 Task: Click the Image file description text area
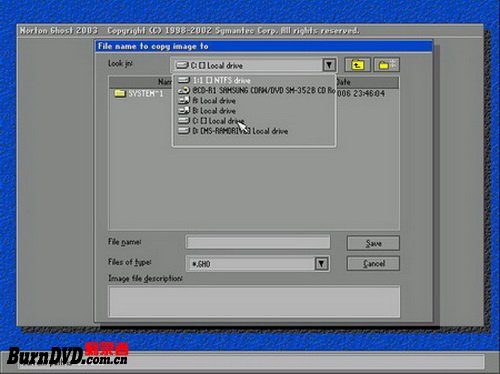click(x=254, y=301)
